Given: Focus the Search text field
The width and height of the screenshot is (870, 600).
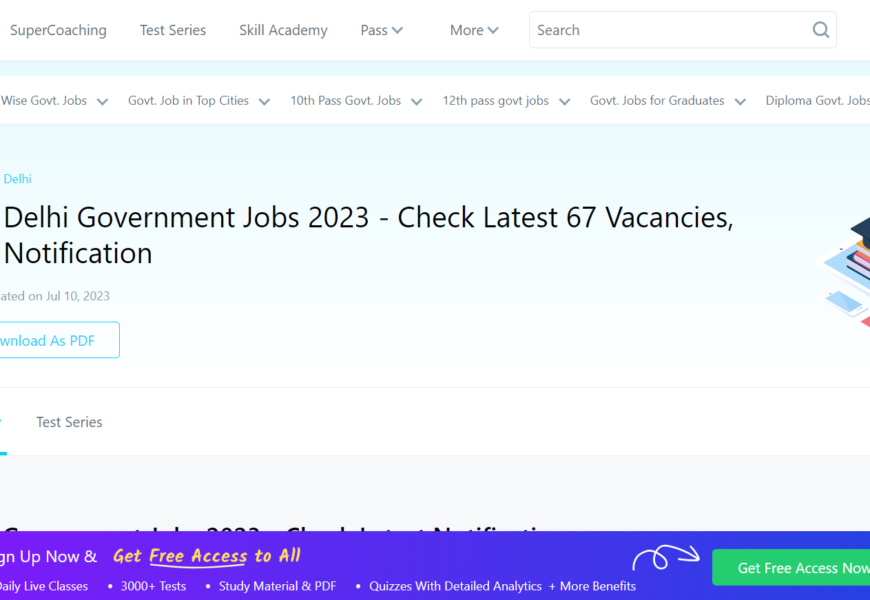Looking at the screenshot, I should point(670,30).
